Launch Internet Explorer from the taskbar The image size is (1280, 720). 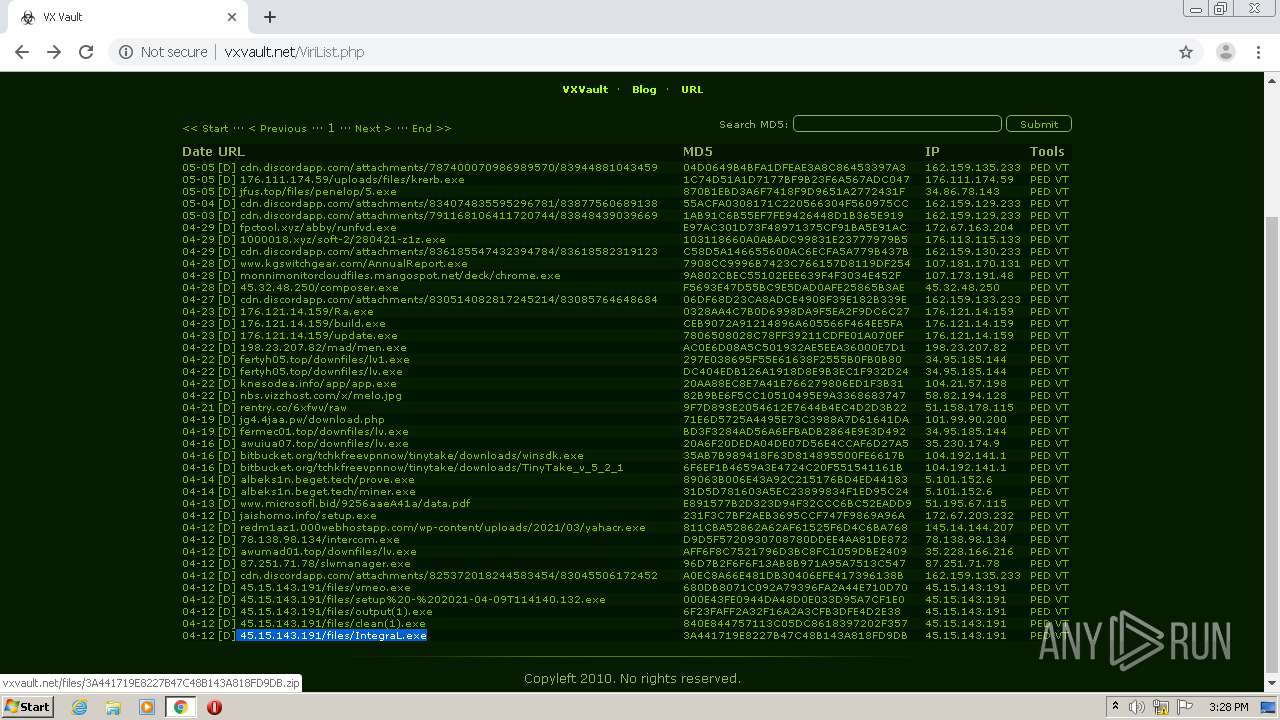[x=80, y=707]
